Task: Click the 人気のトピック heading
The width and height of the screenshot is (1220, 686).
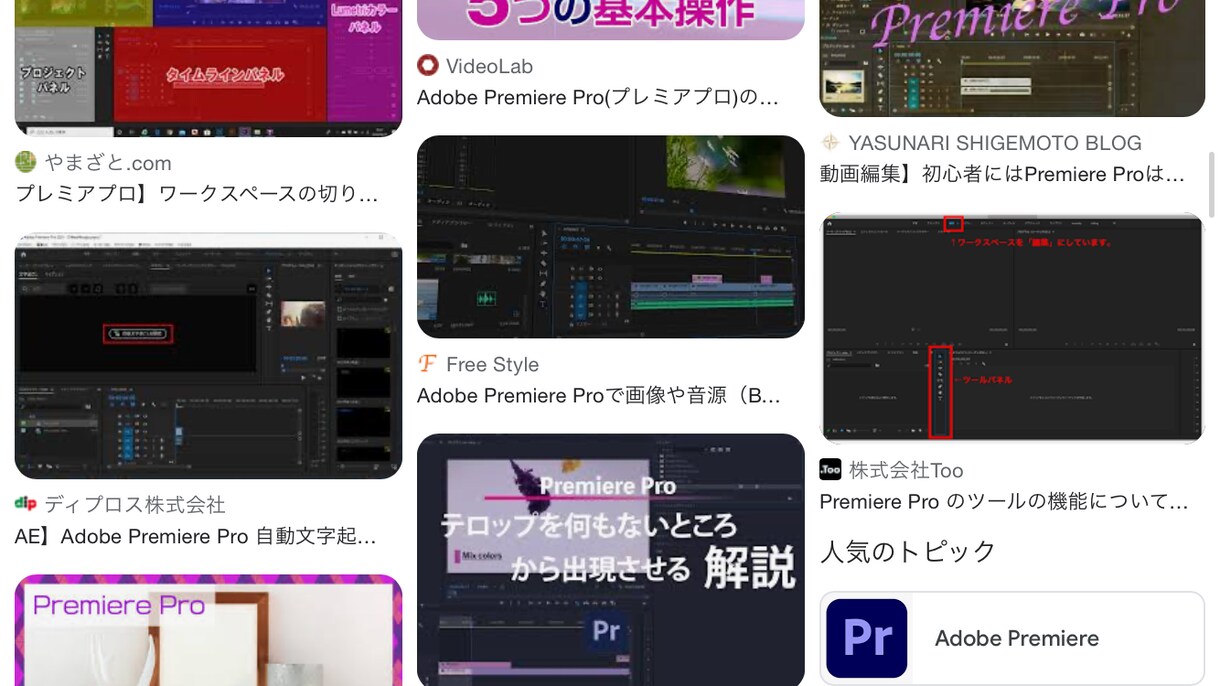Action: pyautogui.click(x=908, y=551)
